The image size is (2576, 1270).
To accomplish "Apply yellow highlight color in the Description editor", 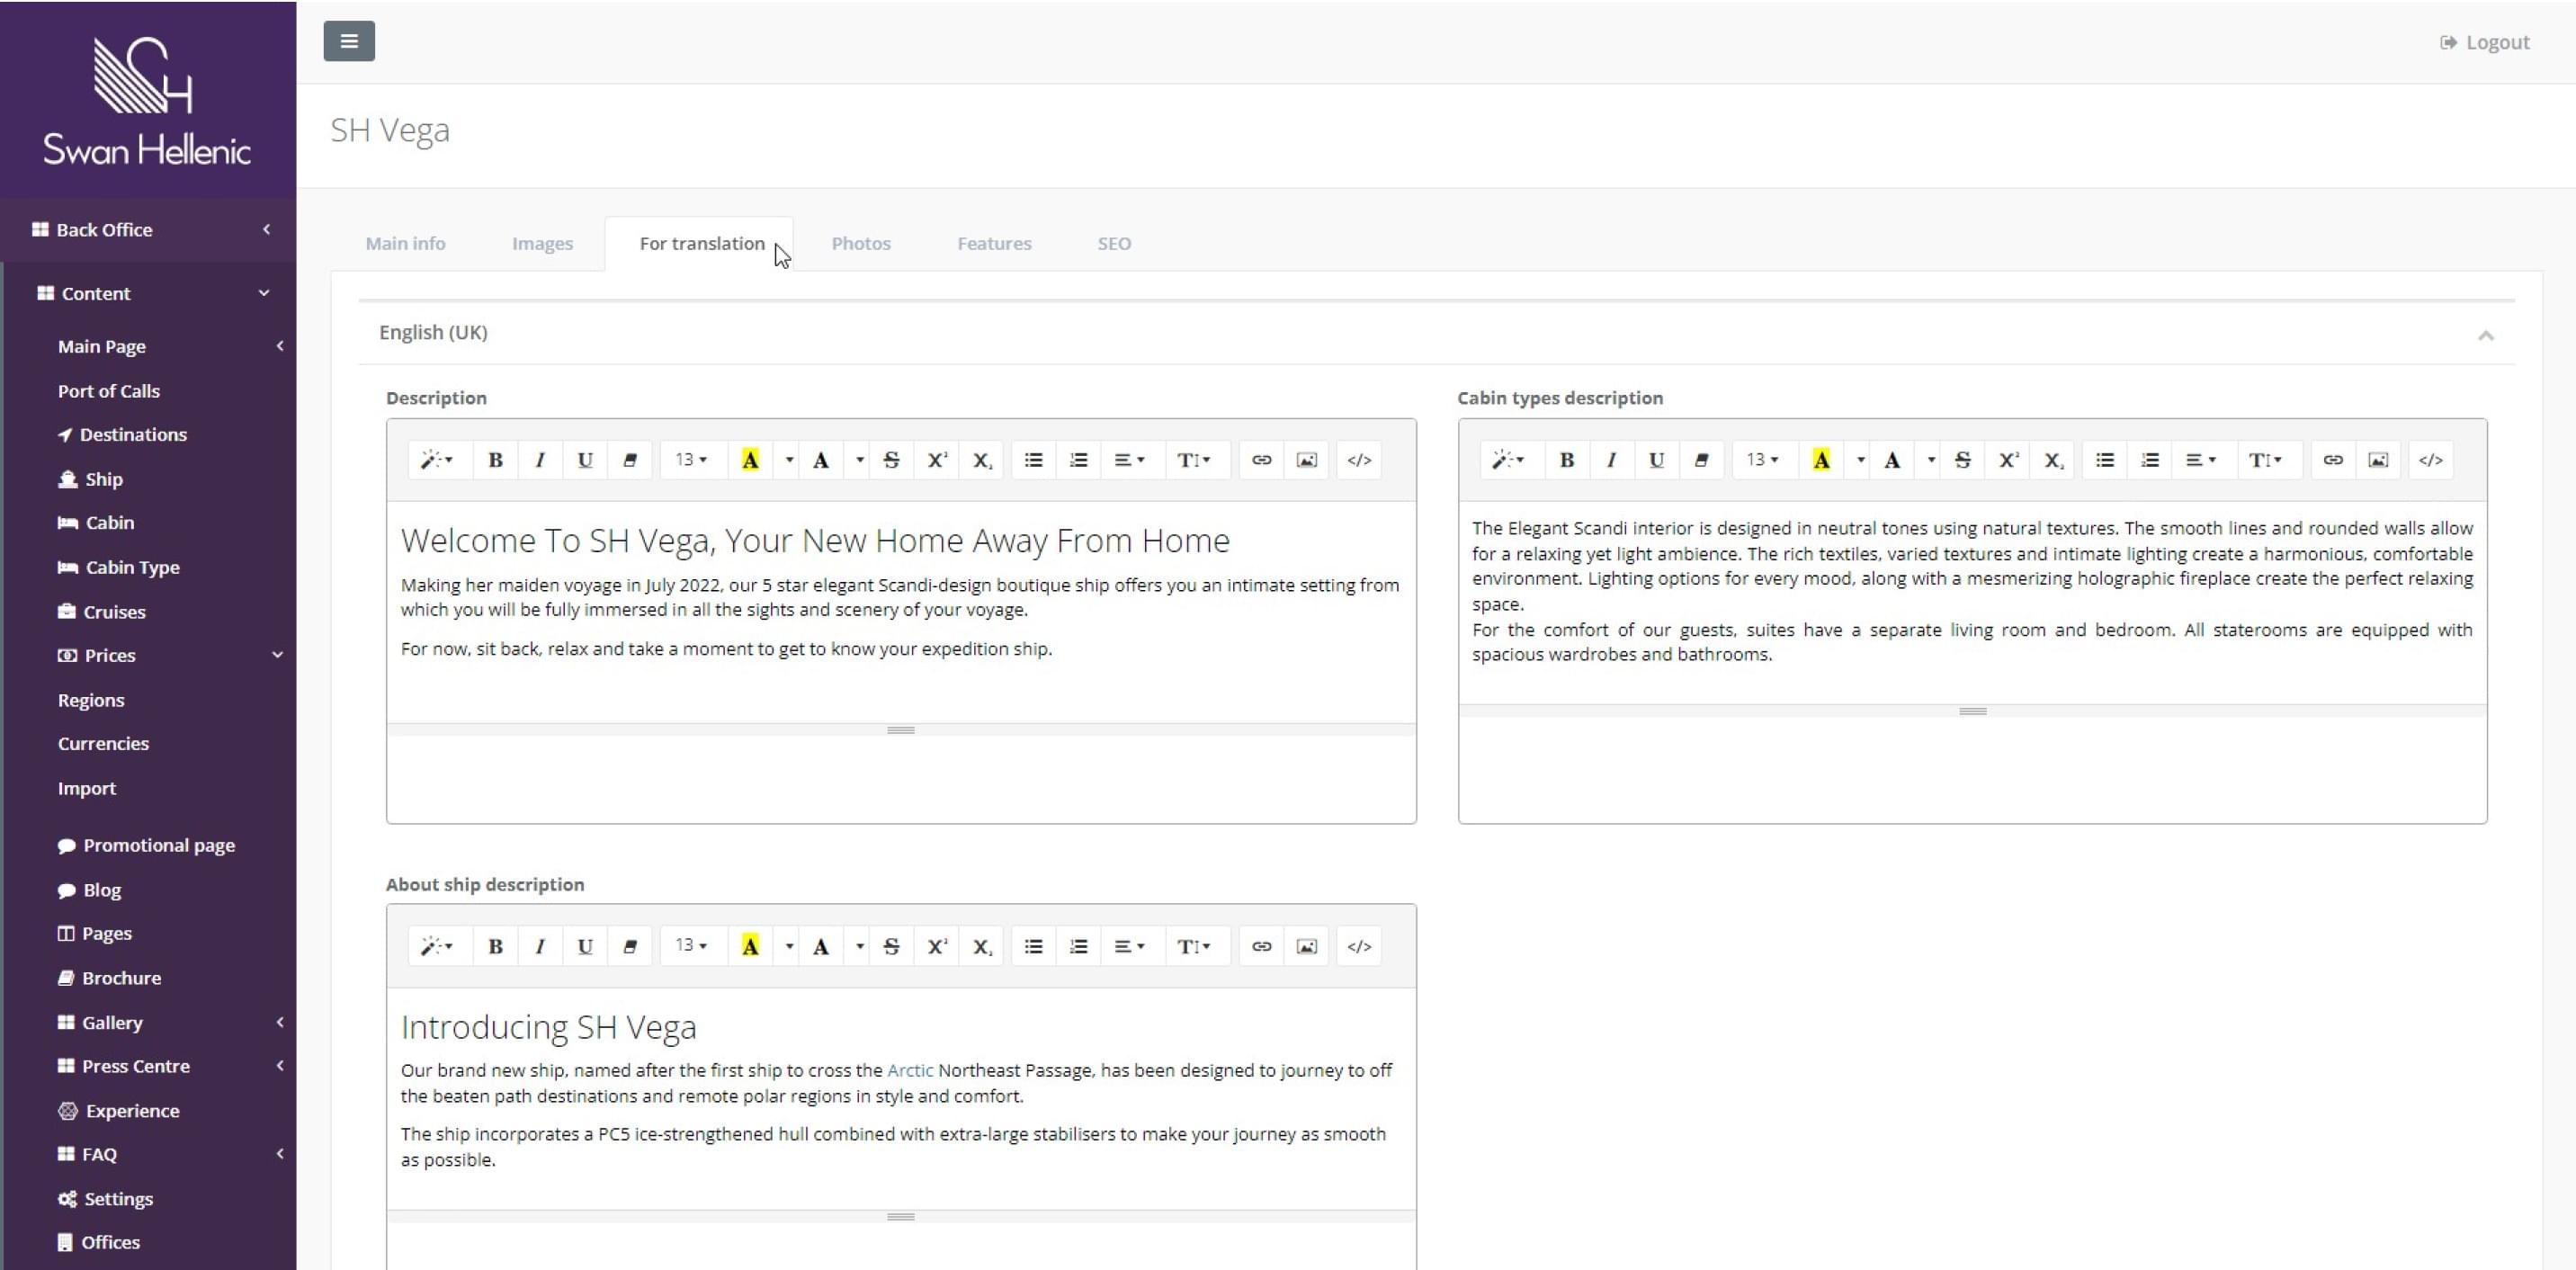I will coord(750,460).
